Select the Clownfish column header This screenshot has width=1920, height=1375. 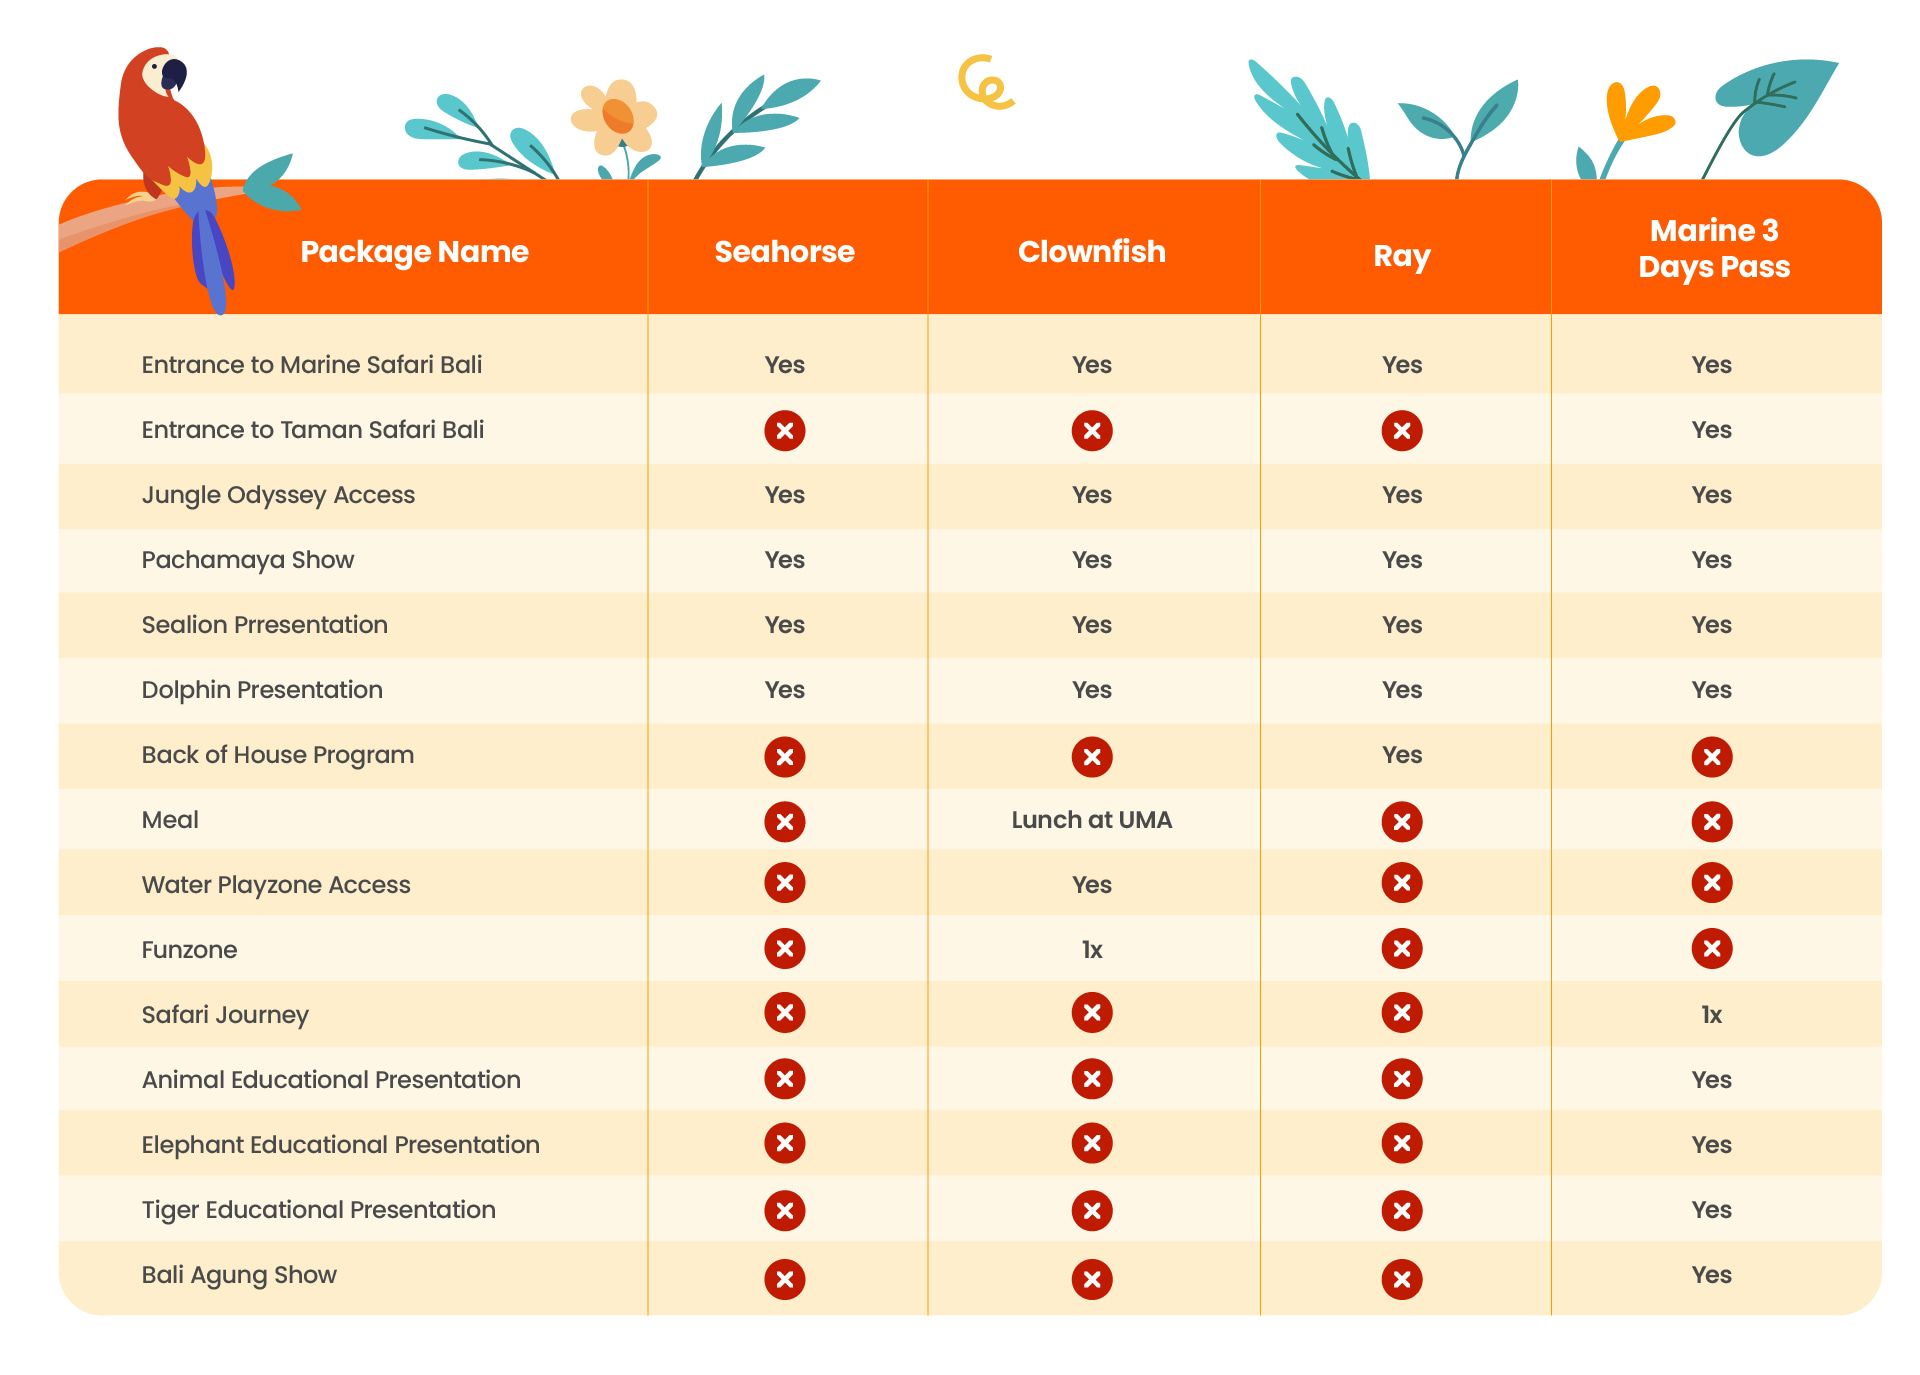point(1091,251)
